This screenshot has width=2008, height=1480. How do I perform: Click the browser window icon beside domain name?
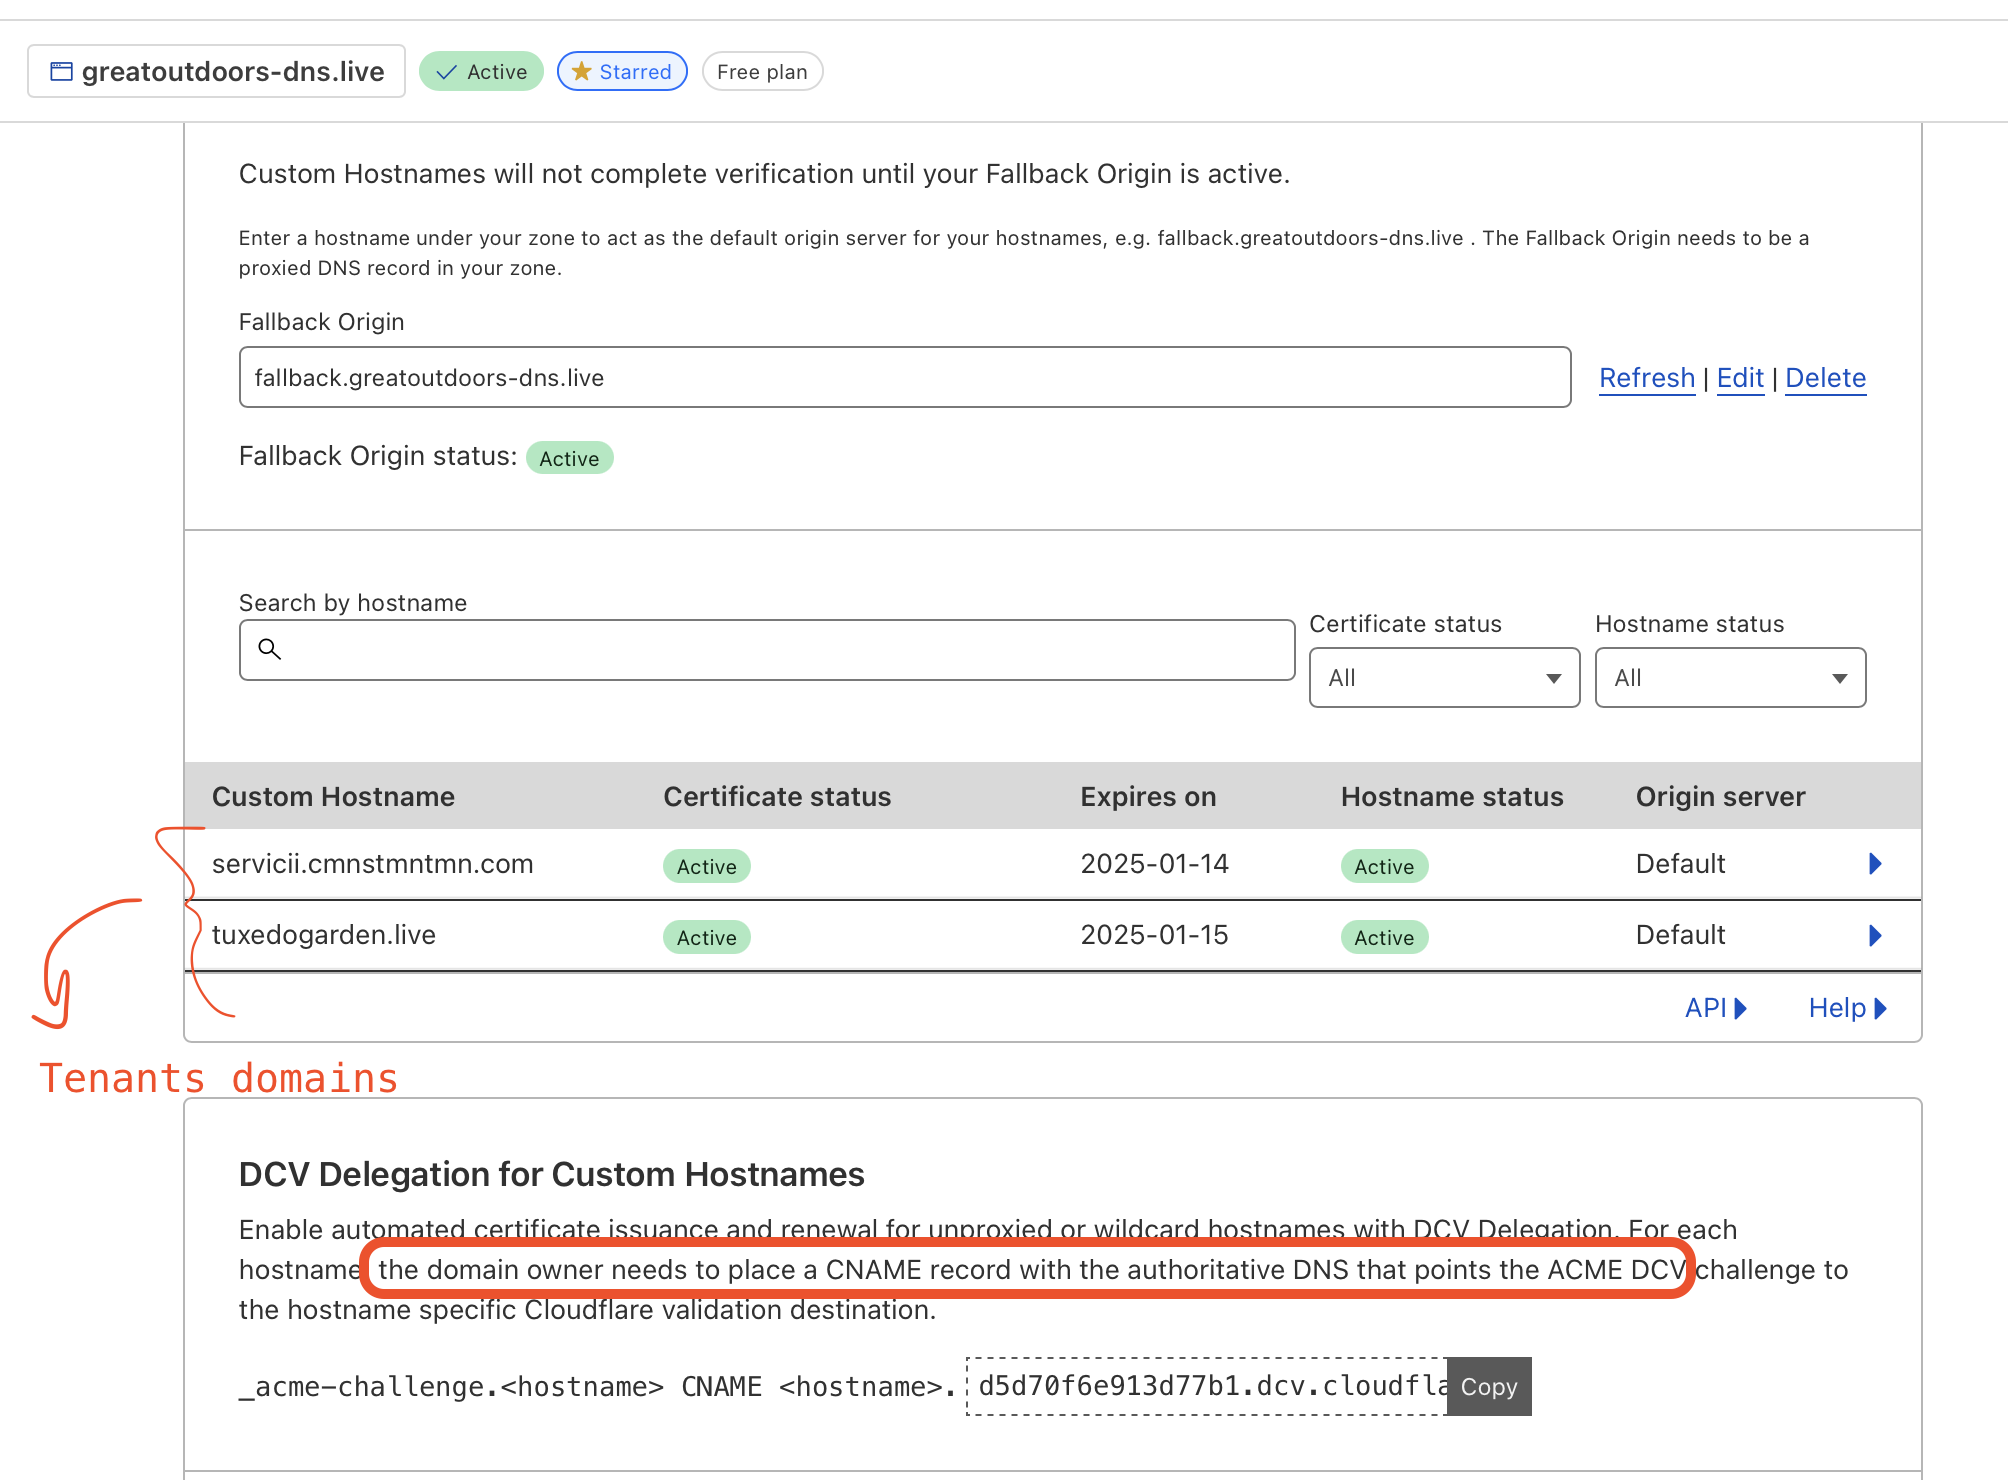tap(61, 72)
